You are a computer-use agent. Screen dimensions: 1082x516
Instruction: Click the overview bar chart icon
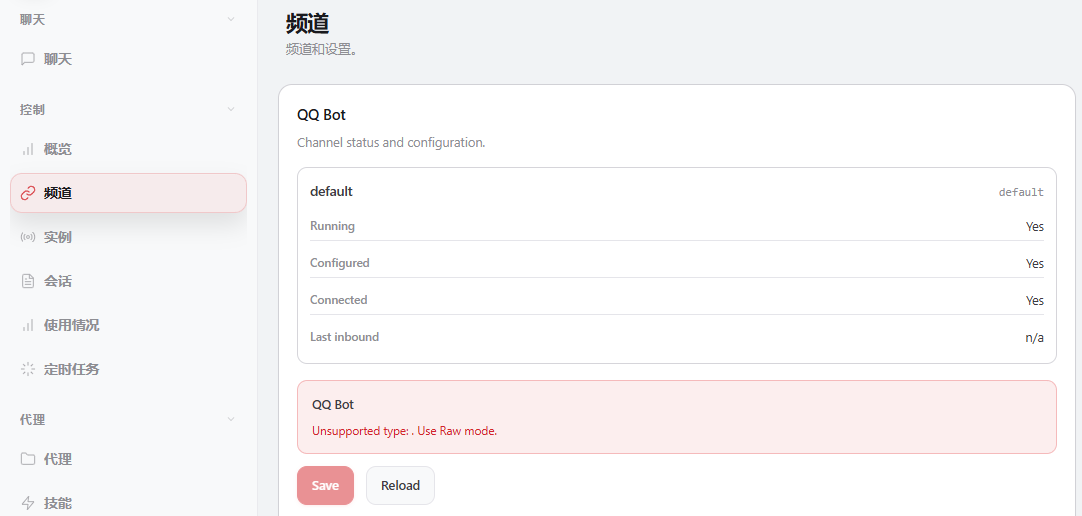click(28, 149)
